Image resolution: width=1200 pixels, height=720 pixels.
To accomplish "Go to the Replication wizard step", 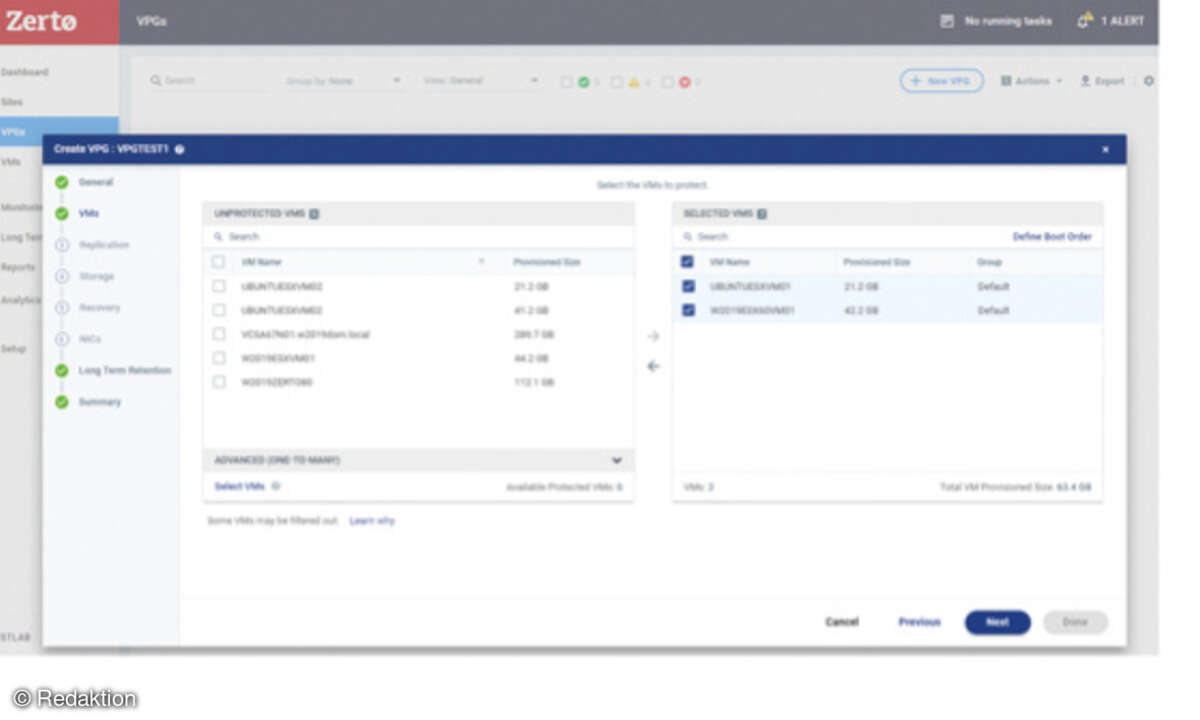I will pyautogui.click(x=104, y=245).
